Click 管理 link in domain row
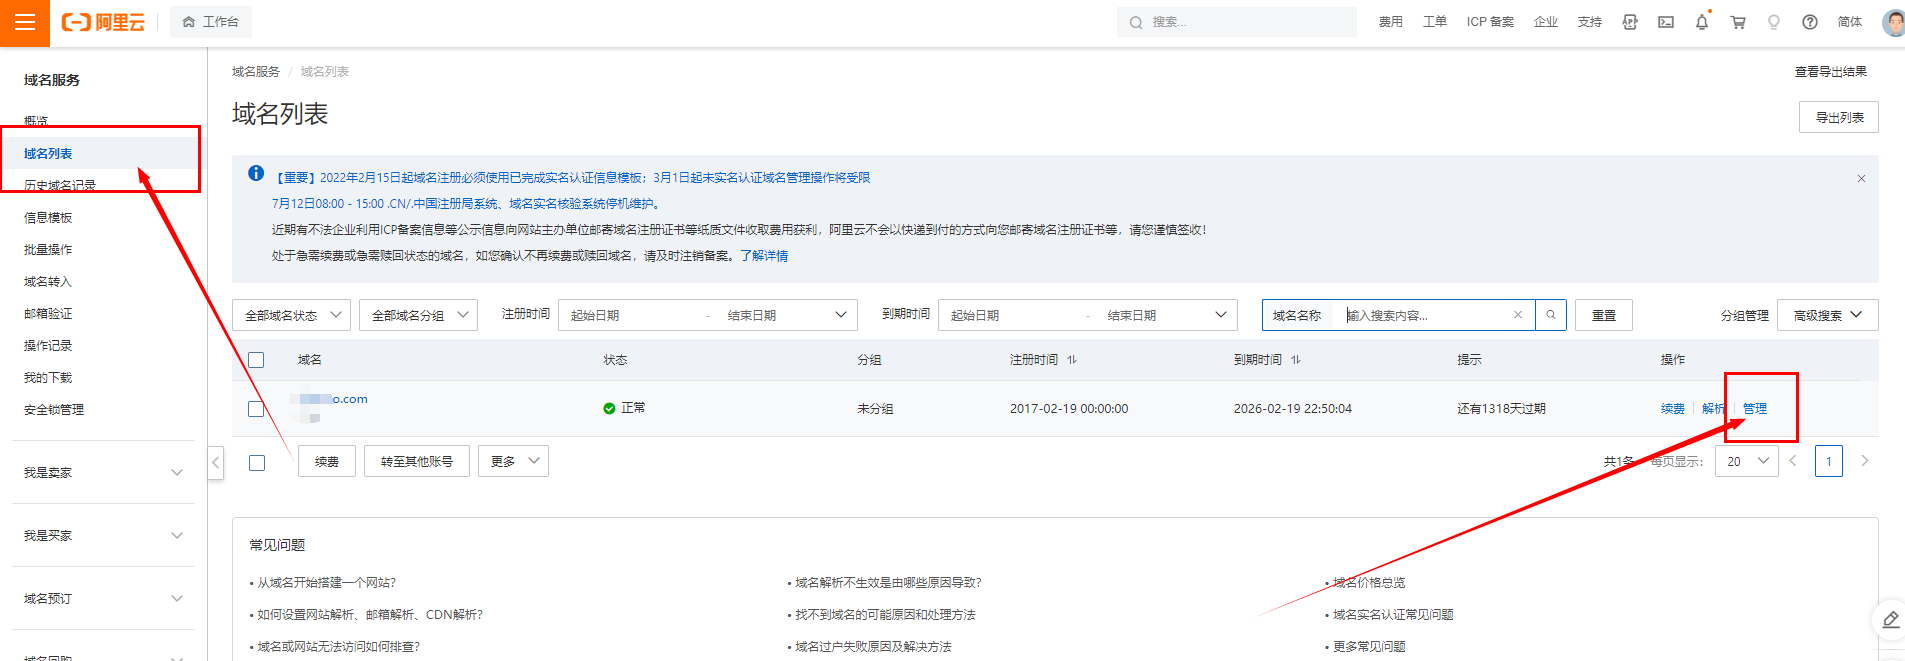Screen dimensions: 1905x661 pos(1754,408)
